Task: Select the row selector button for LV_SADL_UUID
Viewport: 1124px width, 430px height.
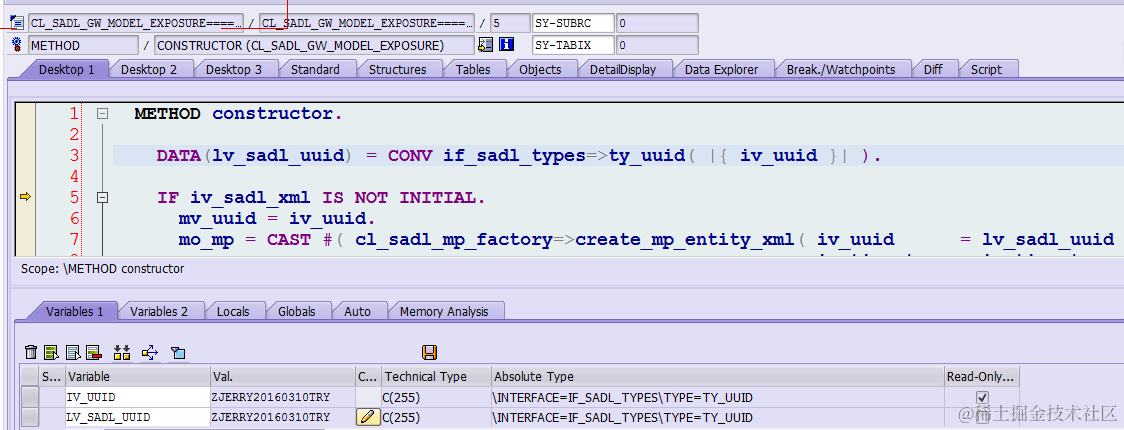Action: pos(29,417)
